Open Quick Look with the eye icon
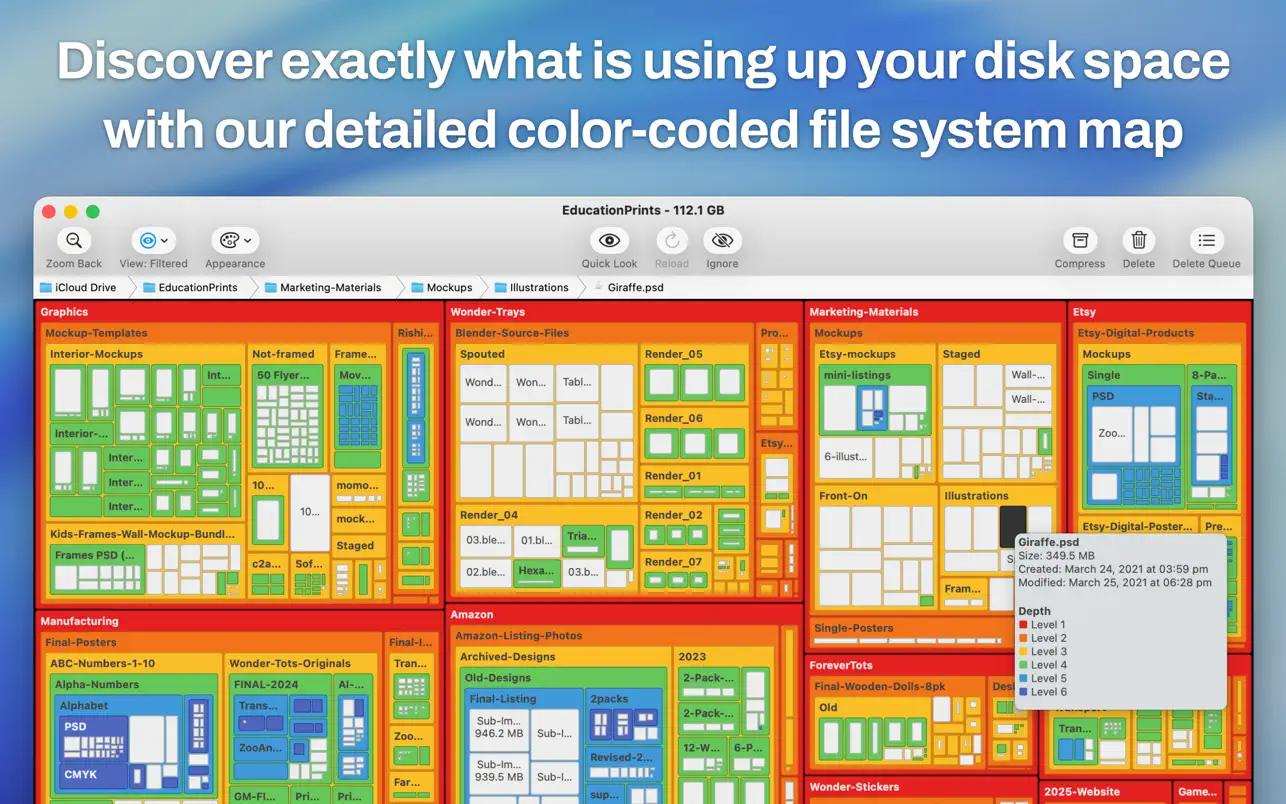The width and height of the screenshot is (1286, 804). pos(609,240)
